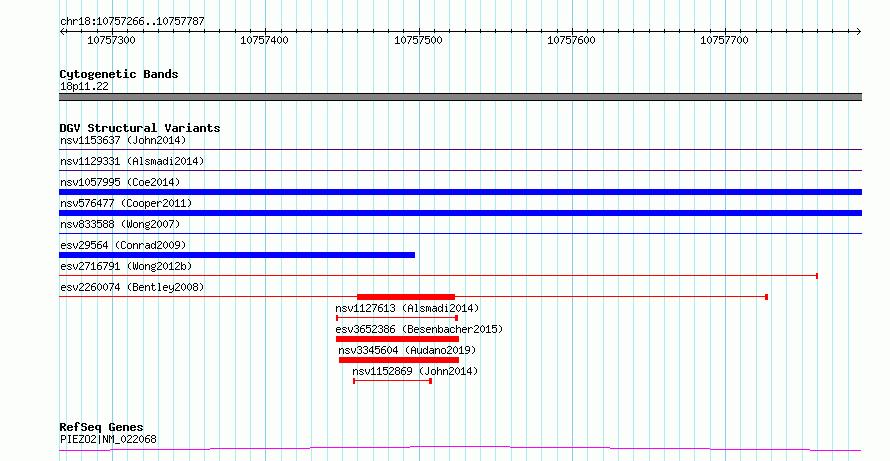Open variant nsv3345604 (Audano2019) label
The height and width of the screenshot is (461, 890).
407,350
